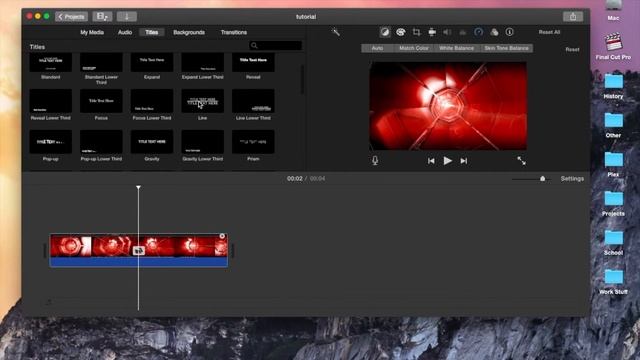The height and width of the screenshot is (360, 640).
Task: Select the Expand title thumbnail
Action: click(152, 62)
